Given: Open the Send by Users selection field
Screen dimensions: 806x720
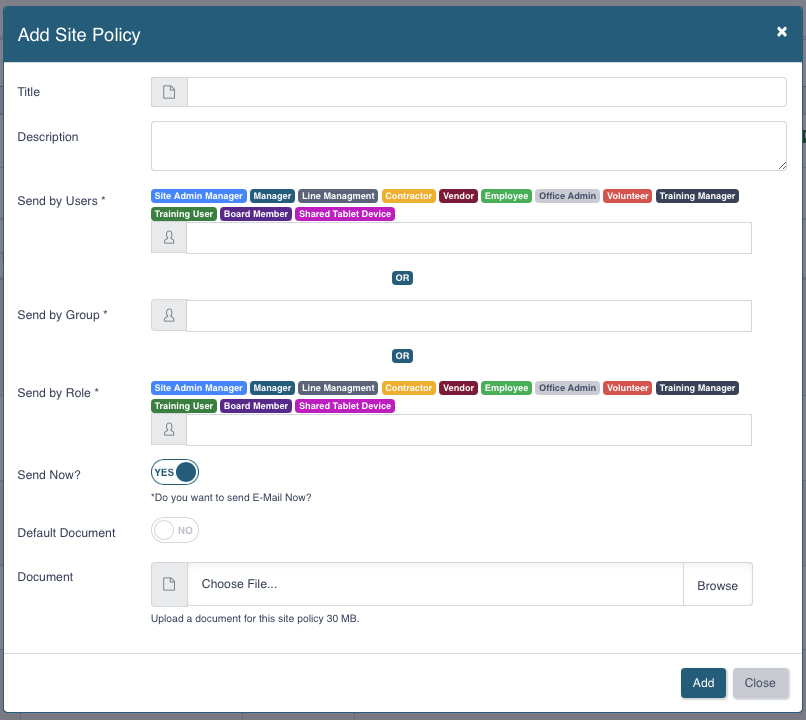Looking at the screenshot, I should click(469, 238).
